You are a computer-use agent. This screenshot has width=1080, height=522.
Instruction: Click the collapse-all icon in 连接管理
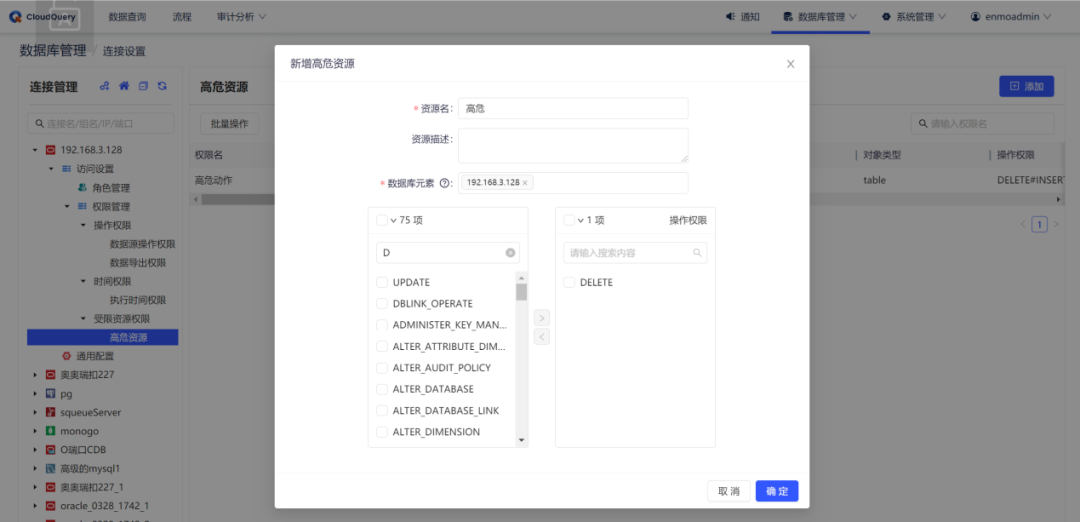(x=143, y=86)
